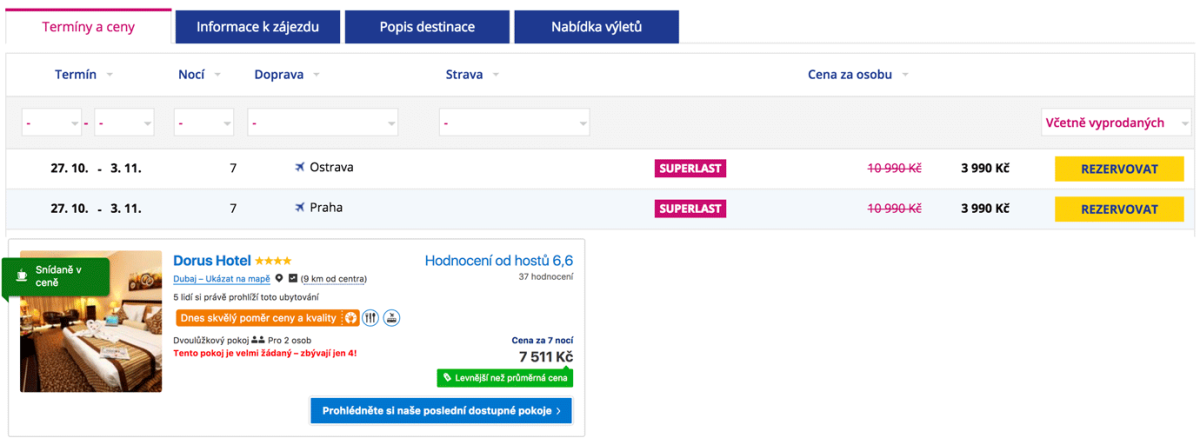Click the two-person occupancy icon
Image resolution: width=1200 pixels, height=438 pixels.
coord(257,341)
